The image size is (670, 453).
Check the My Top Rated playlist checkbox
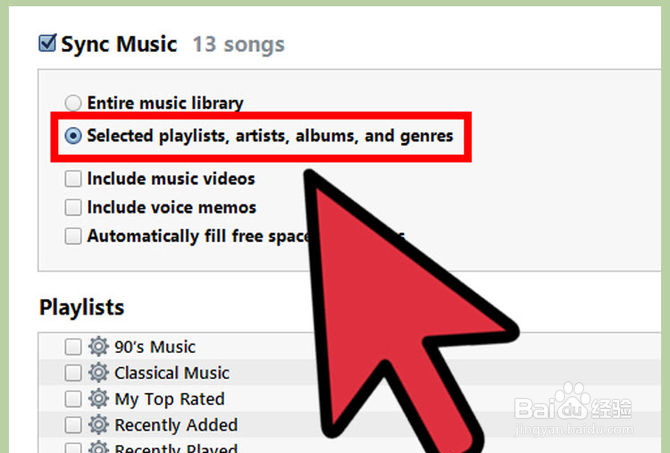[x=73, y=400]
